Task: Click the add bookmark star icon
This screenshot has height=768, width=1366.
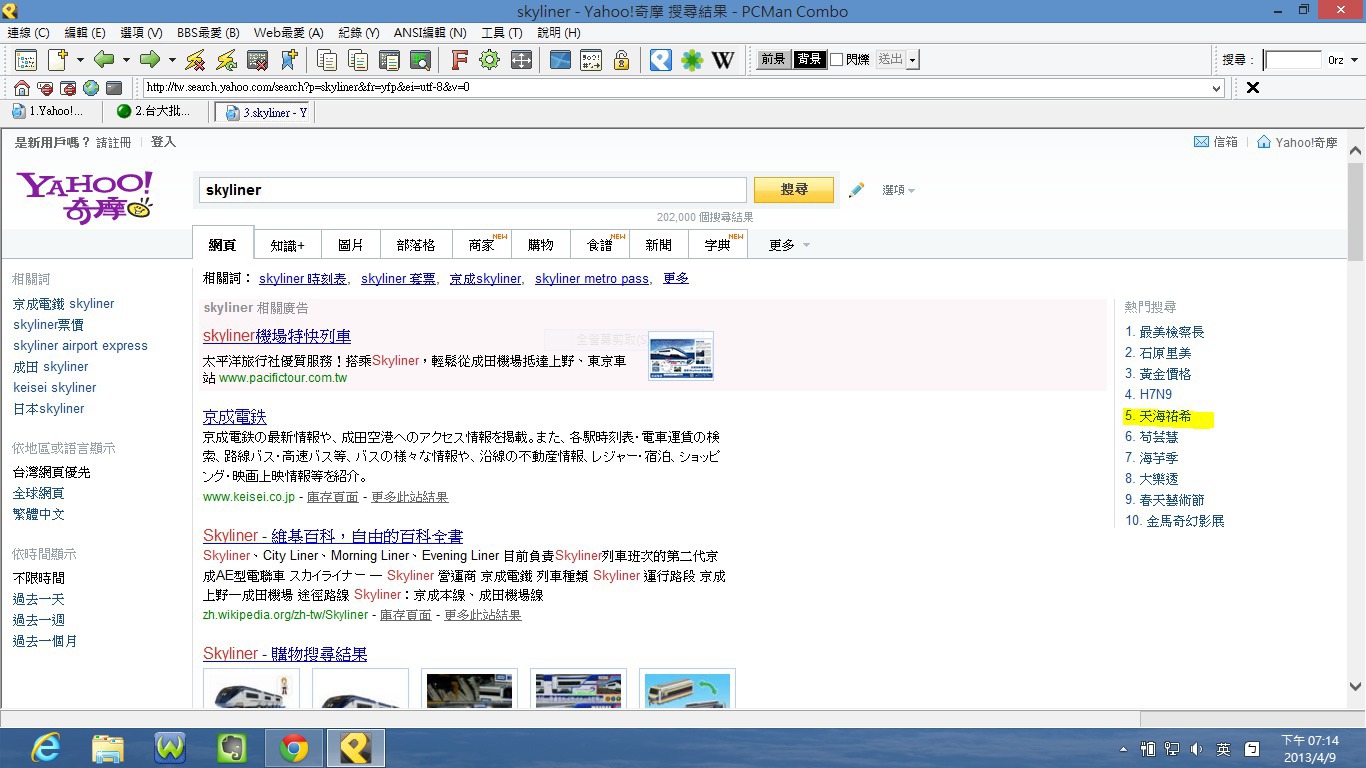Action: pyautogui.click(x=289, y=60)
